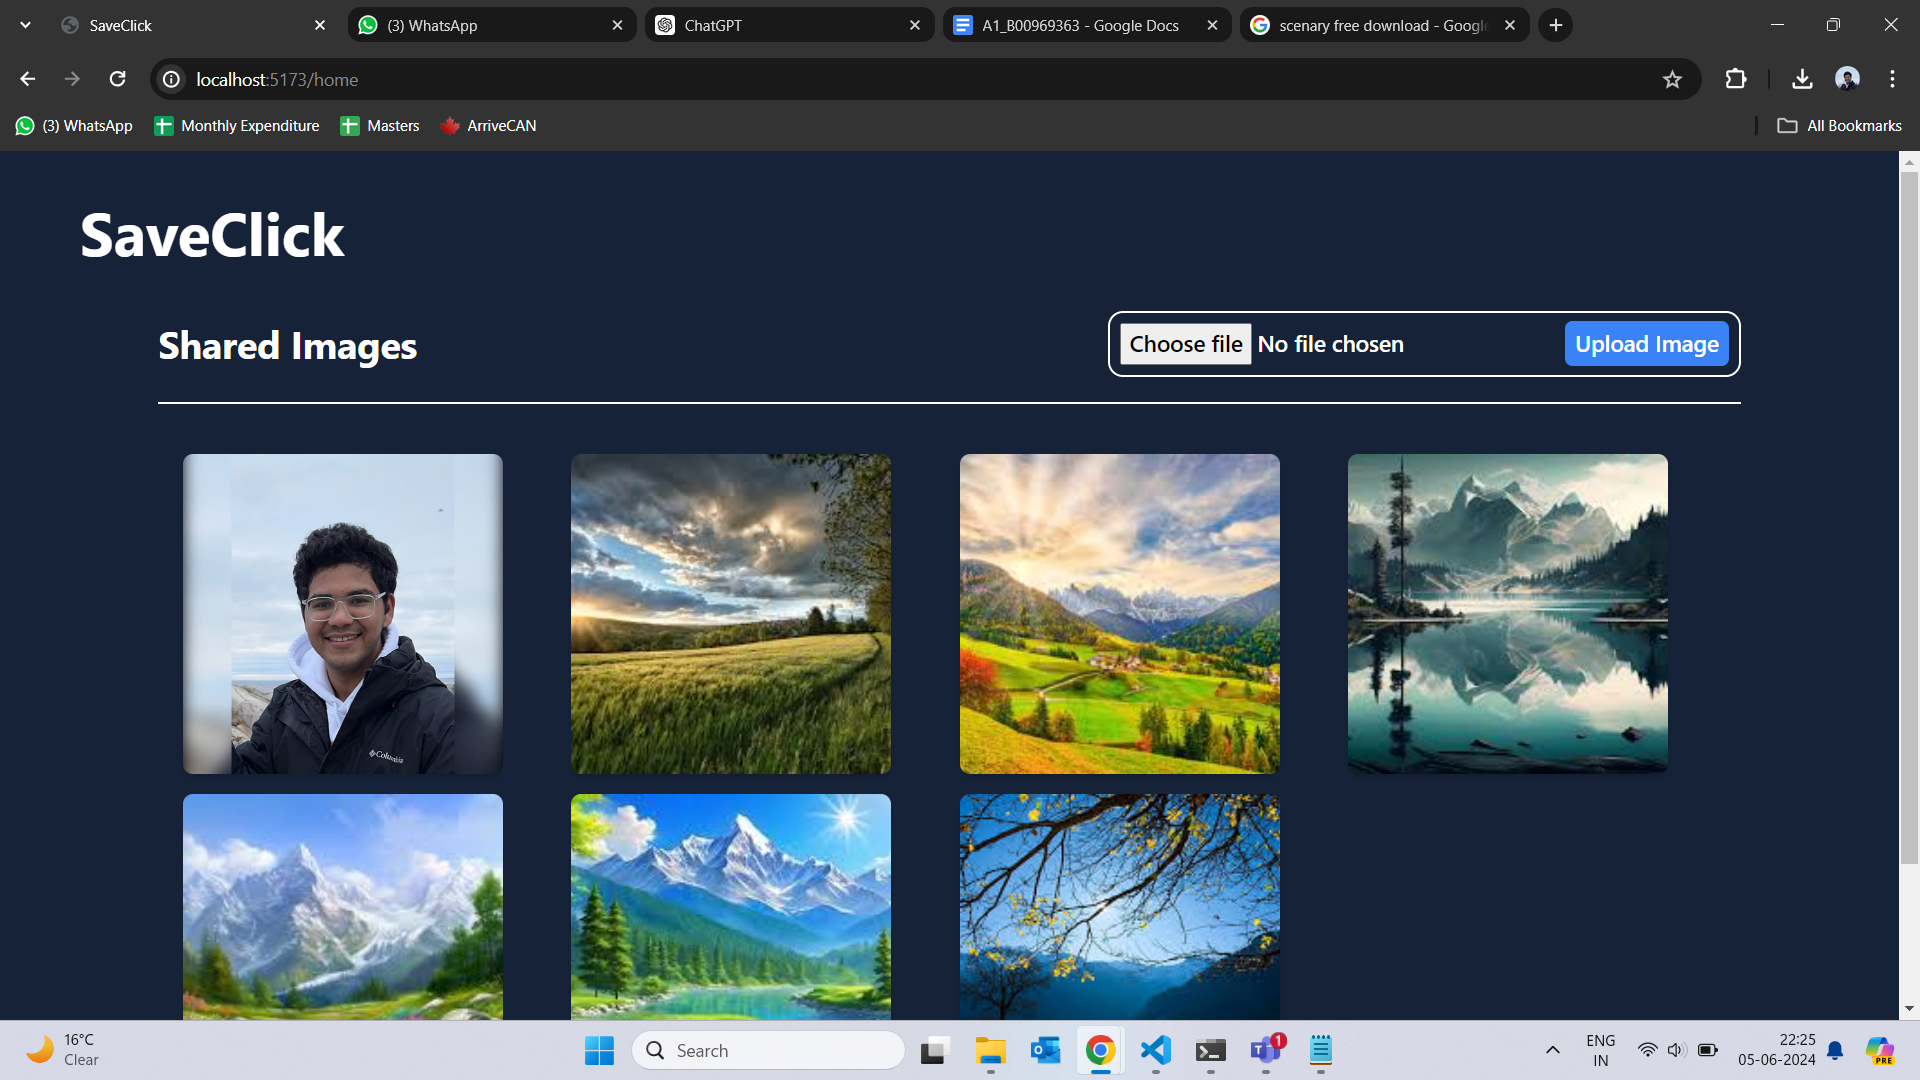Screen dimensions: 1920x1080
Task: Open the All Bookmarks folder
Action: [1840, 126]
